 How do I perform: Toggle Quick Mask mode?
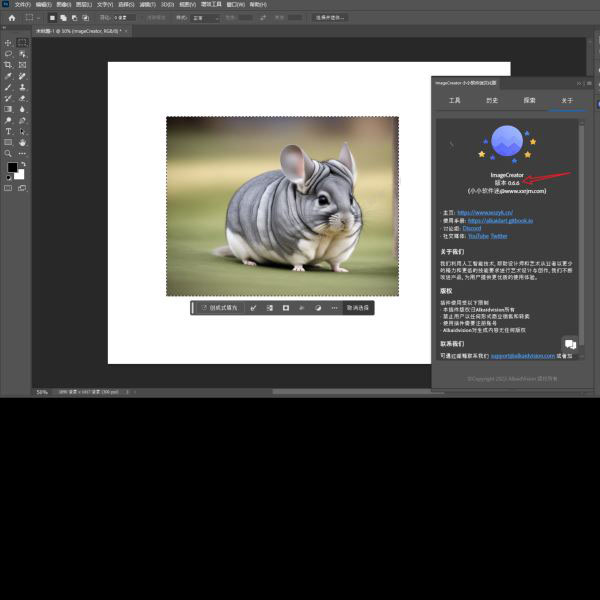(8, 188)
